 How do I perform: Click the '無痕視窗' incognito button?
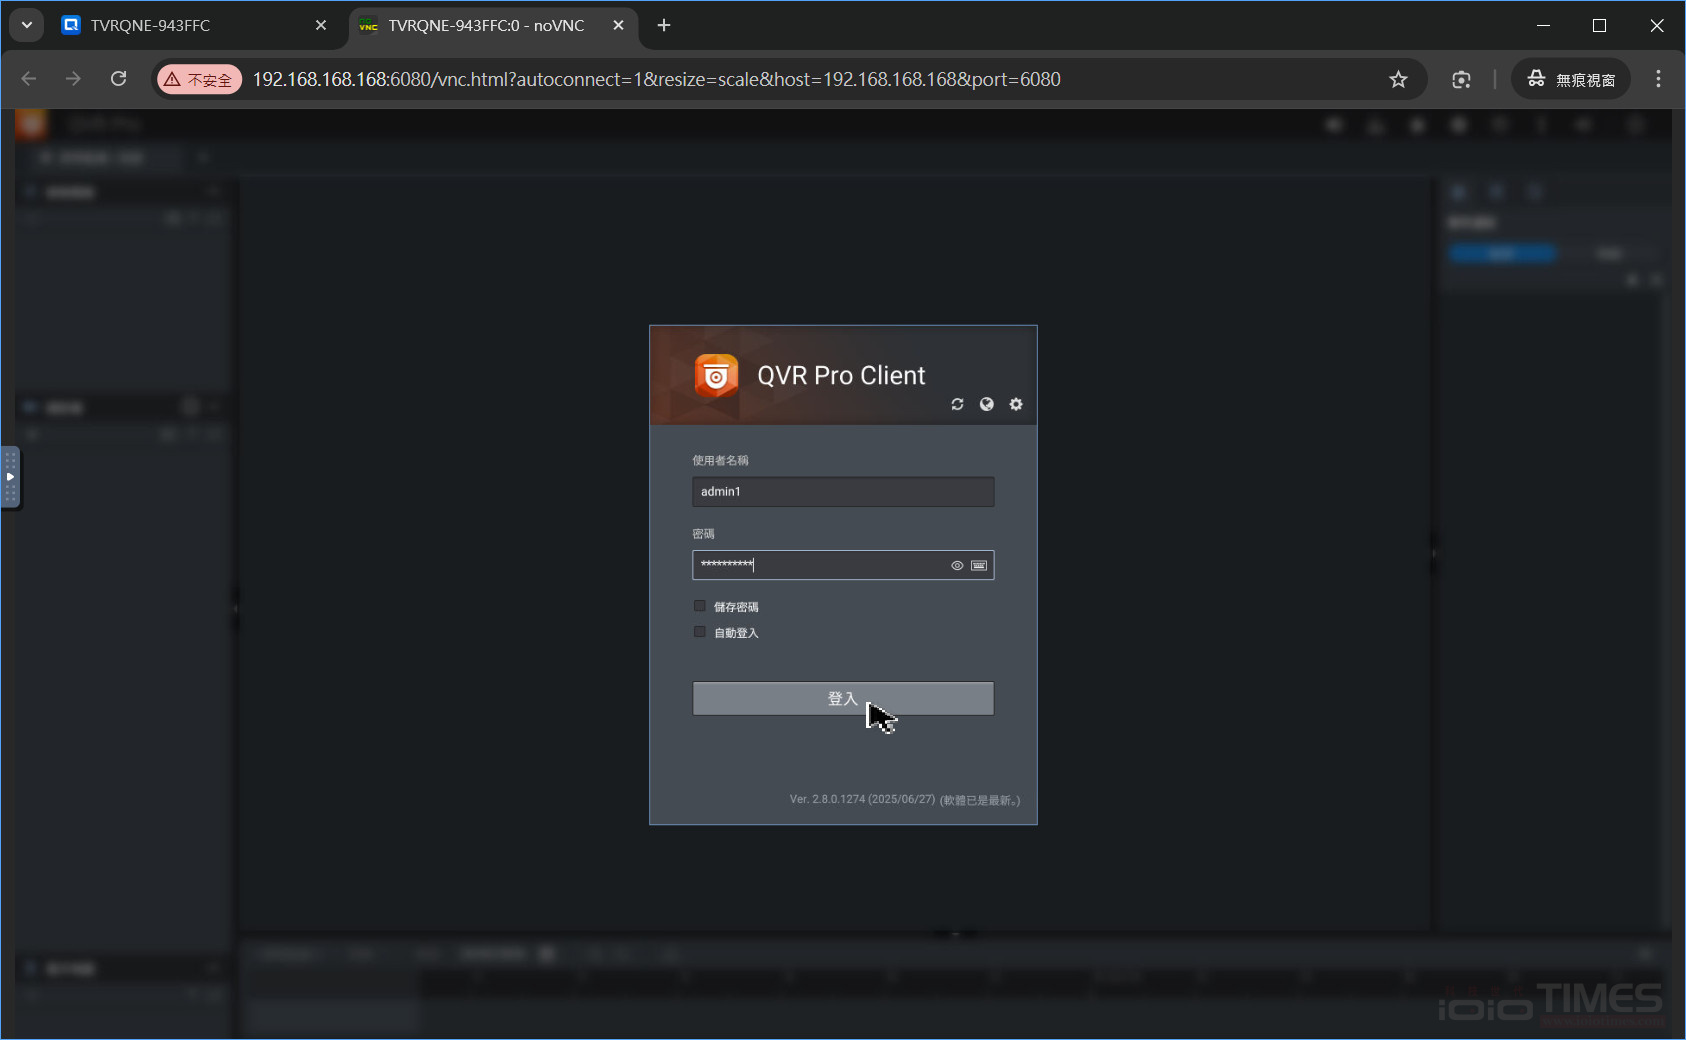click(1571, 80)
